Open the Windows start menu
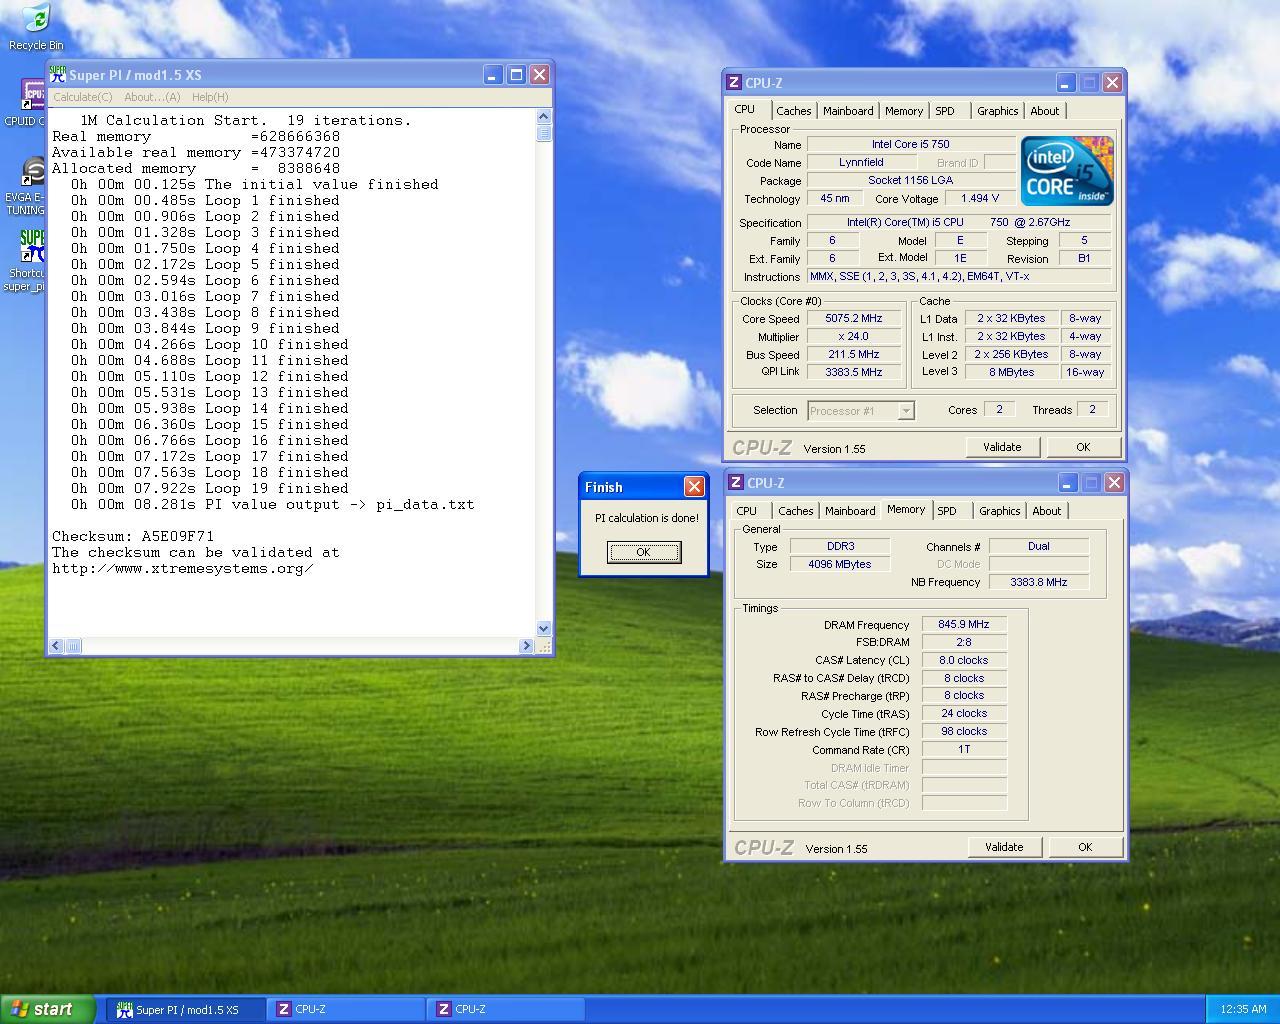Image resolution: width=1280 pixels, height=1024 pixels. (48, 1009)
